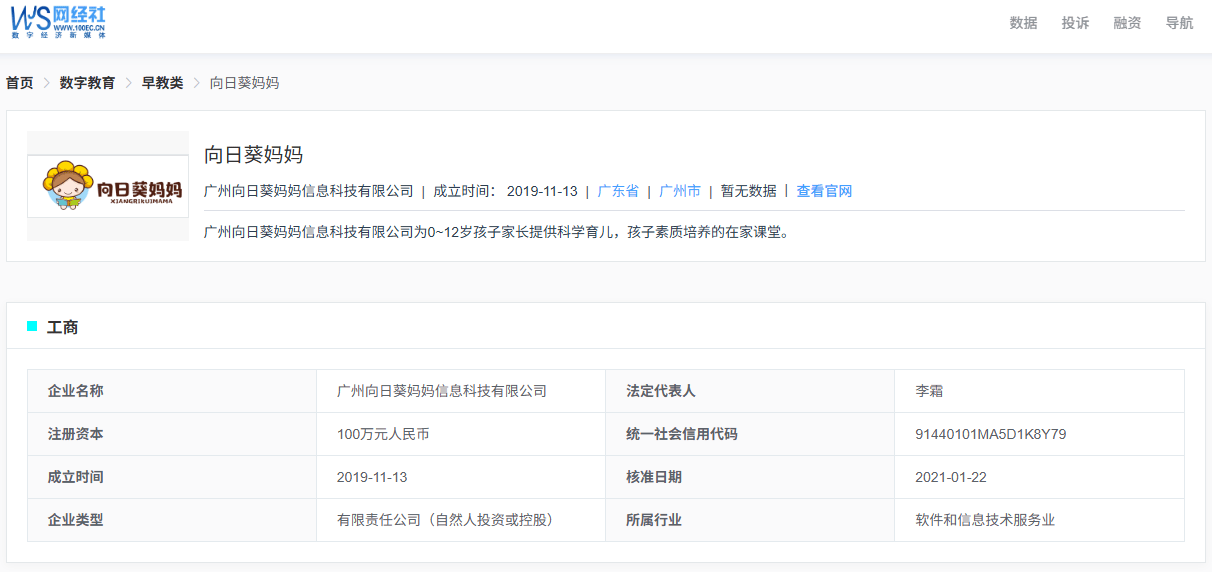
Task: Click the 成立时间 table label cell
Action: (x=172, y=477)
